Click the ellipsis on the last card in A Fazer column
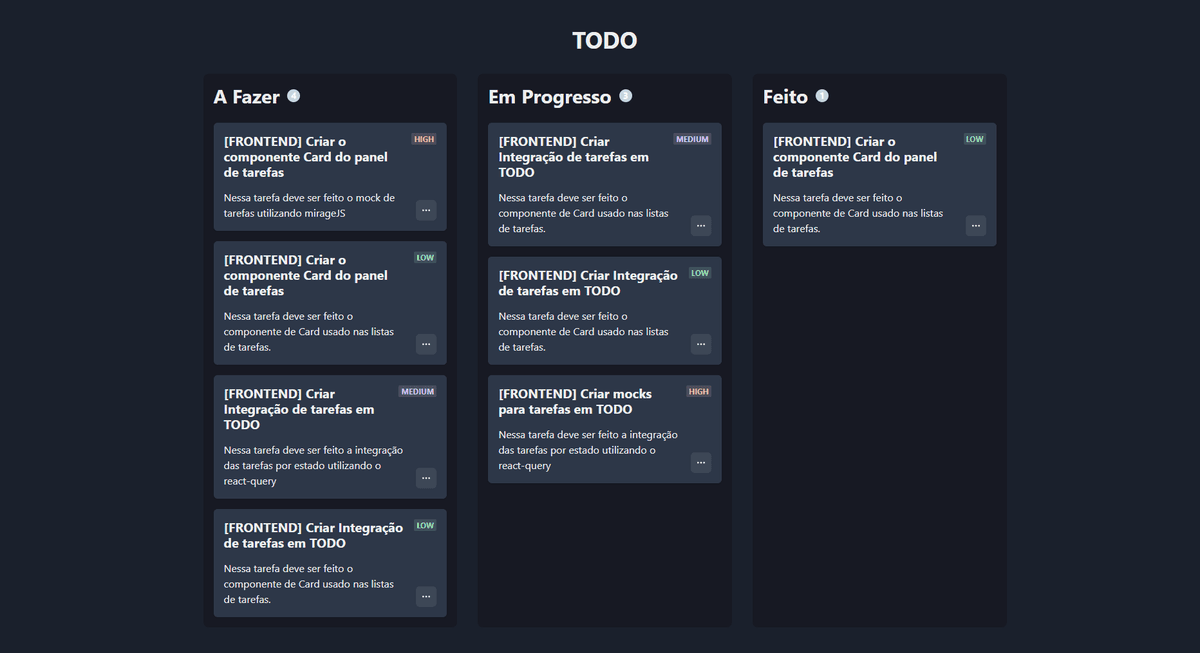The height and width of the screenshot is (653, 1200). 426,596
